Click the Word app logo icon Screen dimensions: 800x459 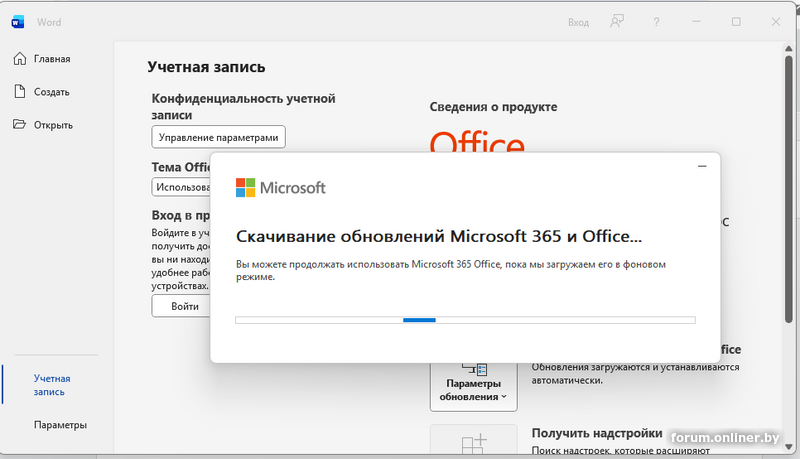coord(18,22)
